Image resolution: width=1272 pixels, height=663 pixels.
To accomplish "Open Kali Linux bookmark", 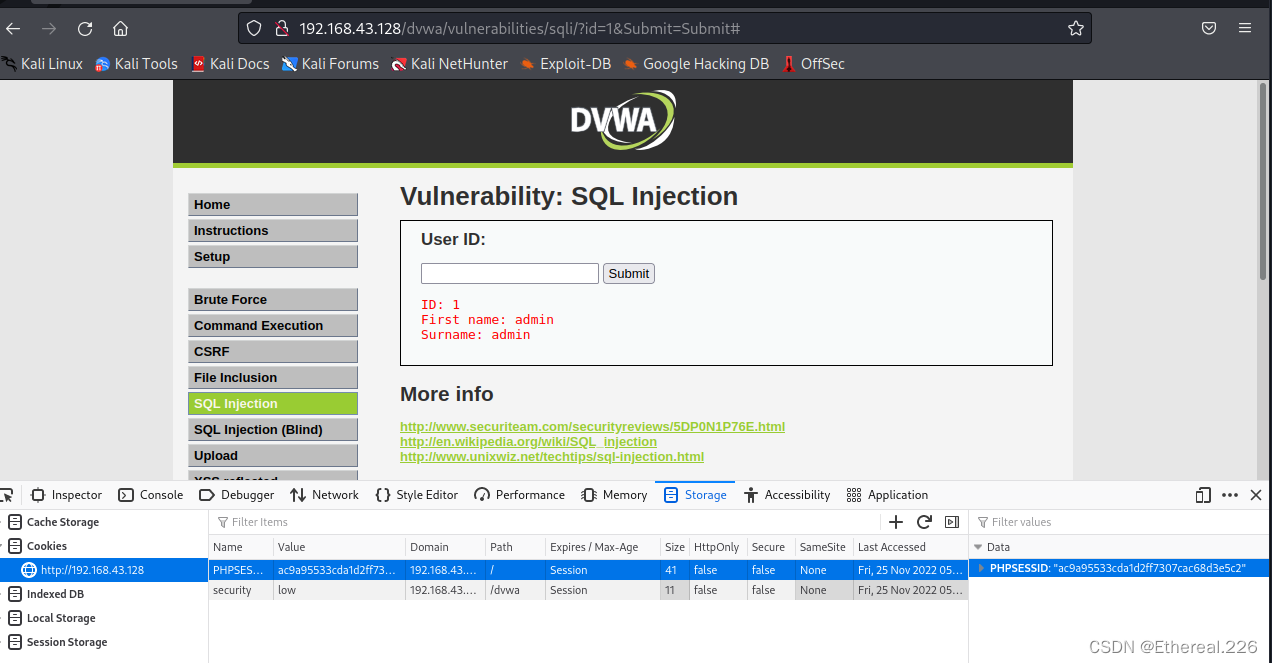I will click(x=42, y=64).
